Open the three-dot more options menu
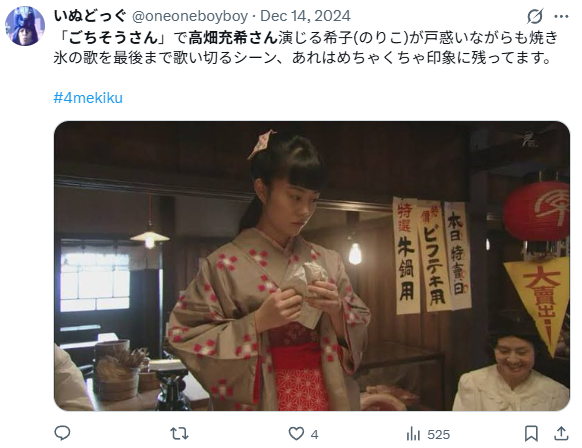This screenshot has width=582, height=448. (561, 16)
